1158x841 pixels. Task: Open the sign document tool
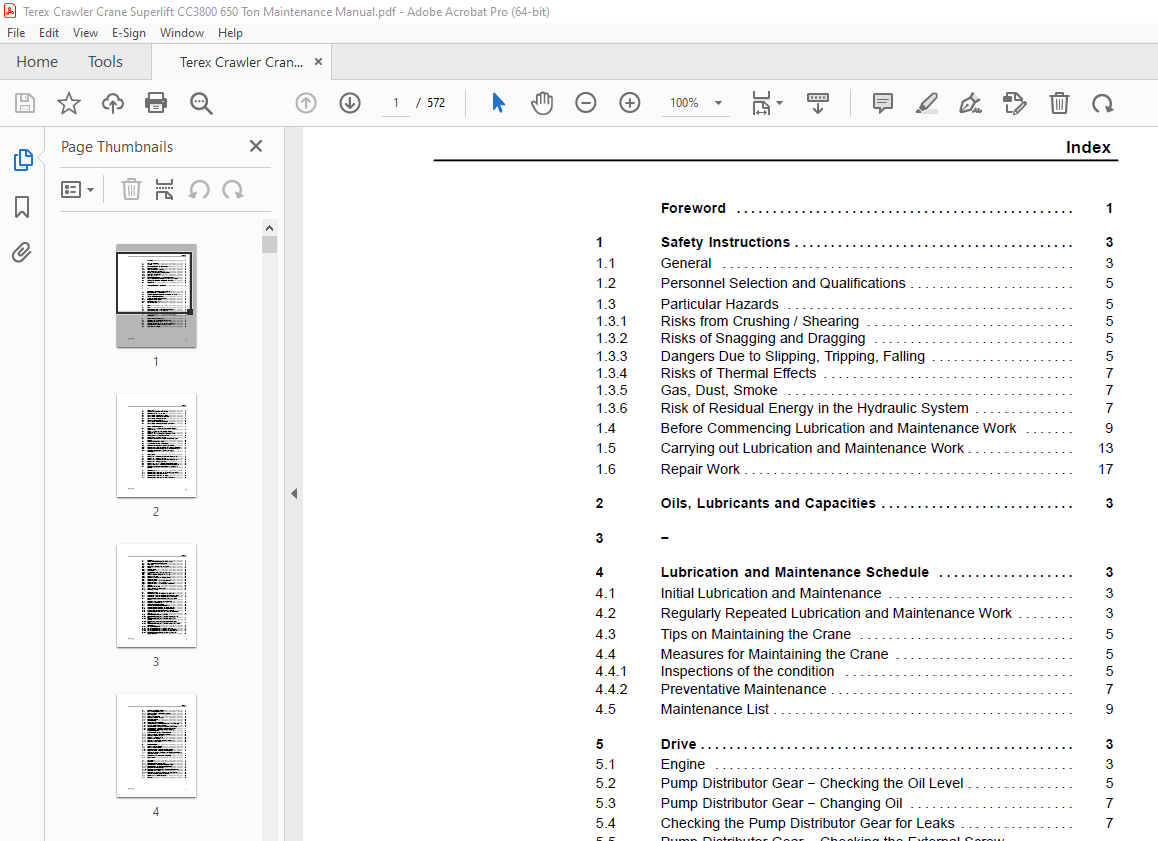(970, 103)
